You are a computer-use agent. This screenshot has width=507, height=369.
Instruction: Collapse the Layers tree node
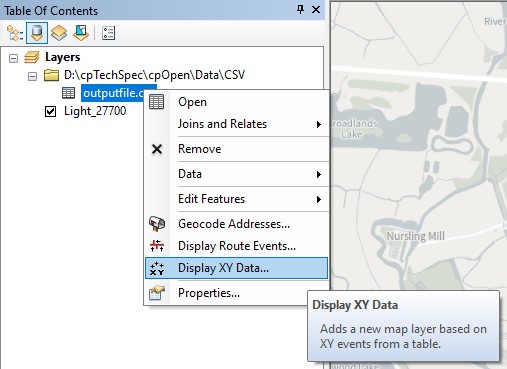(13, 59)
